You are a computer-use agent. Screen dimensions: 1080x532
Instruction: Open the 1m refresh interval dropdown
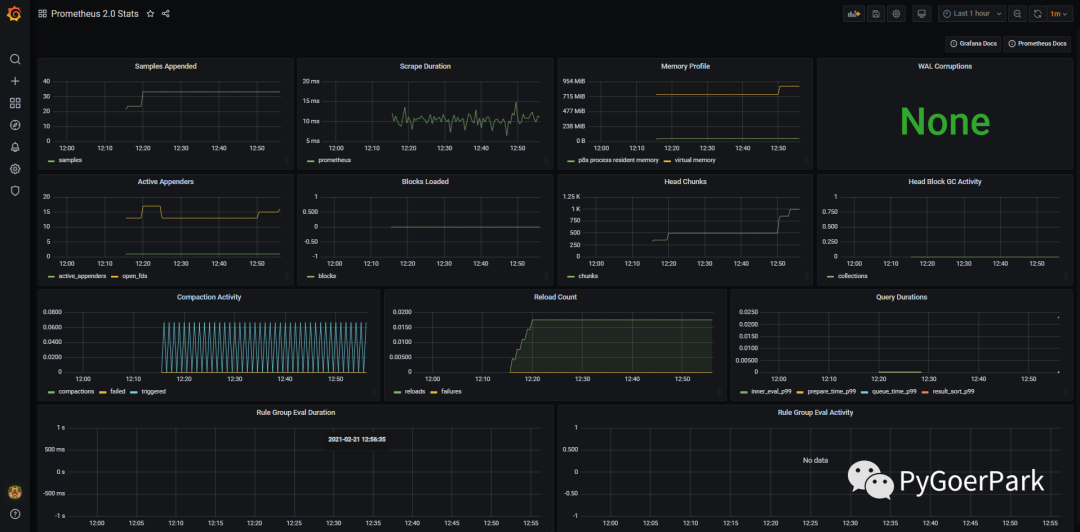point(1059,14)
